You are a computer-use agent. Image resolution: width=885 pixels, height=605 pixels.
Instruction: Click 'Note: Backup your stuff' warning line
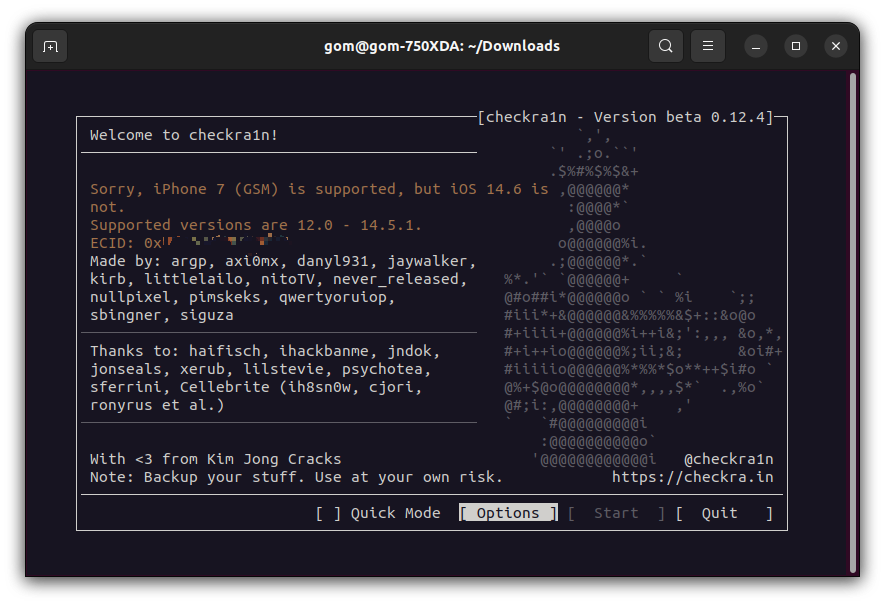coord(296,477)
